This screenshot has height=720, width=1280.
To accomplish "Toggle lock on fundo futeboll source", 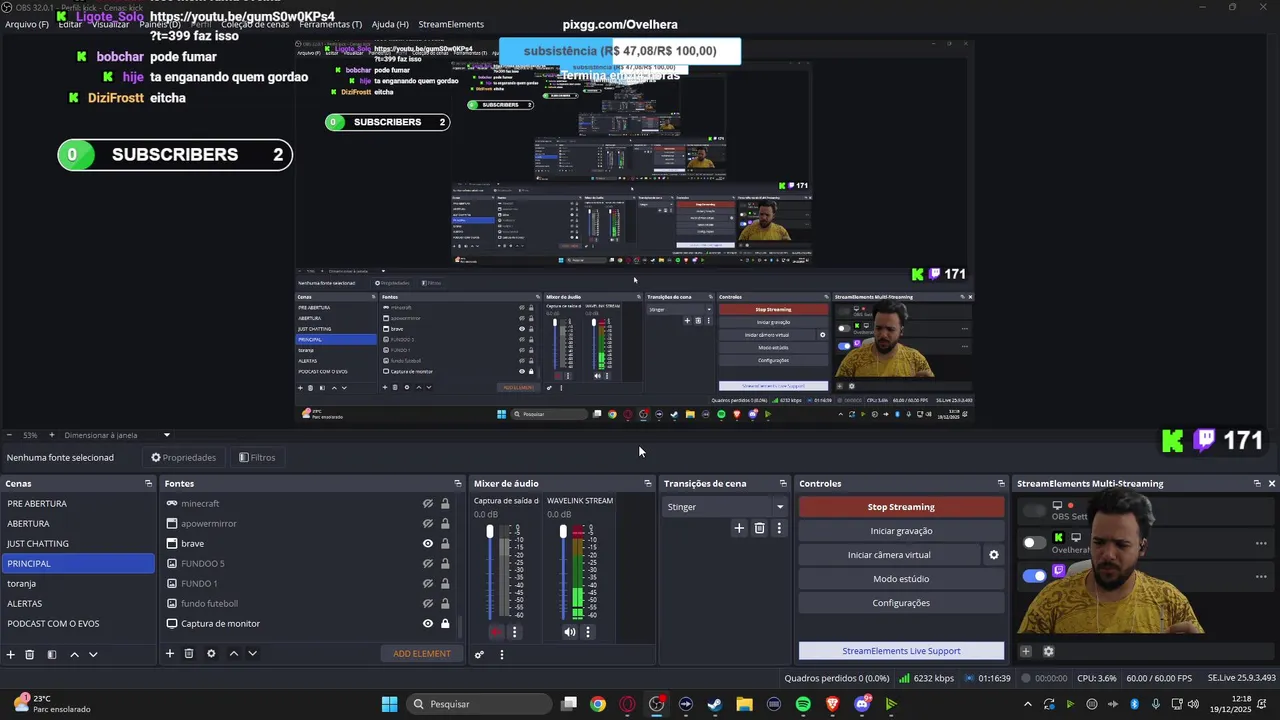I will coord(445,604).
